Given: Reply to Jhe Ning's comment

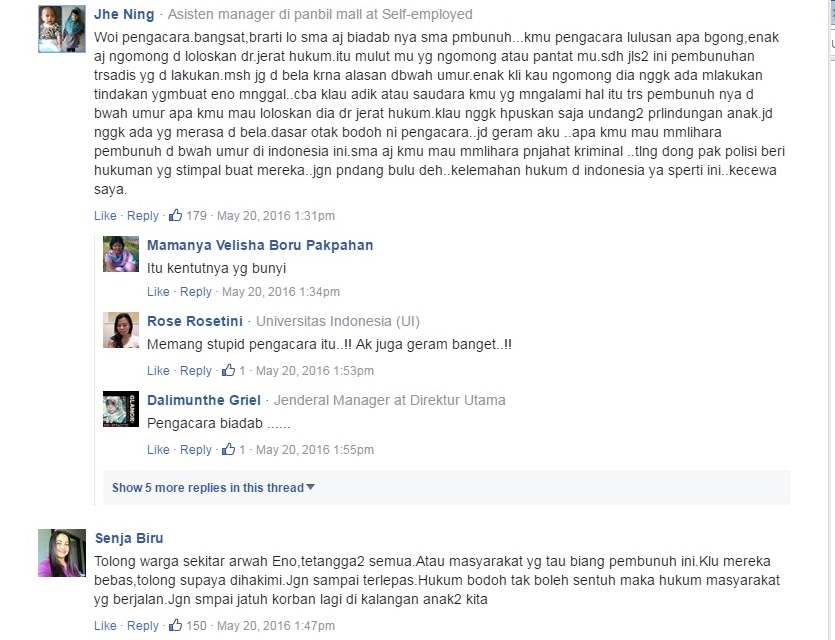Looking at the screenshot, I should (x=143, y=216).
